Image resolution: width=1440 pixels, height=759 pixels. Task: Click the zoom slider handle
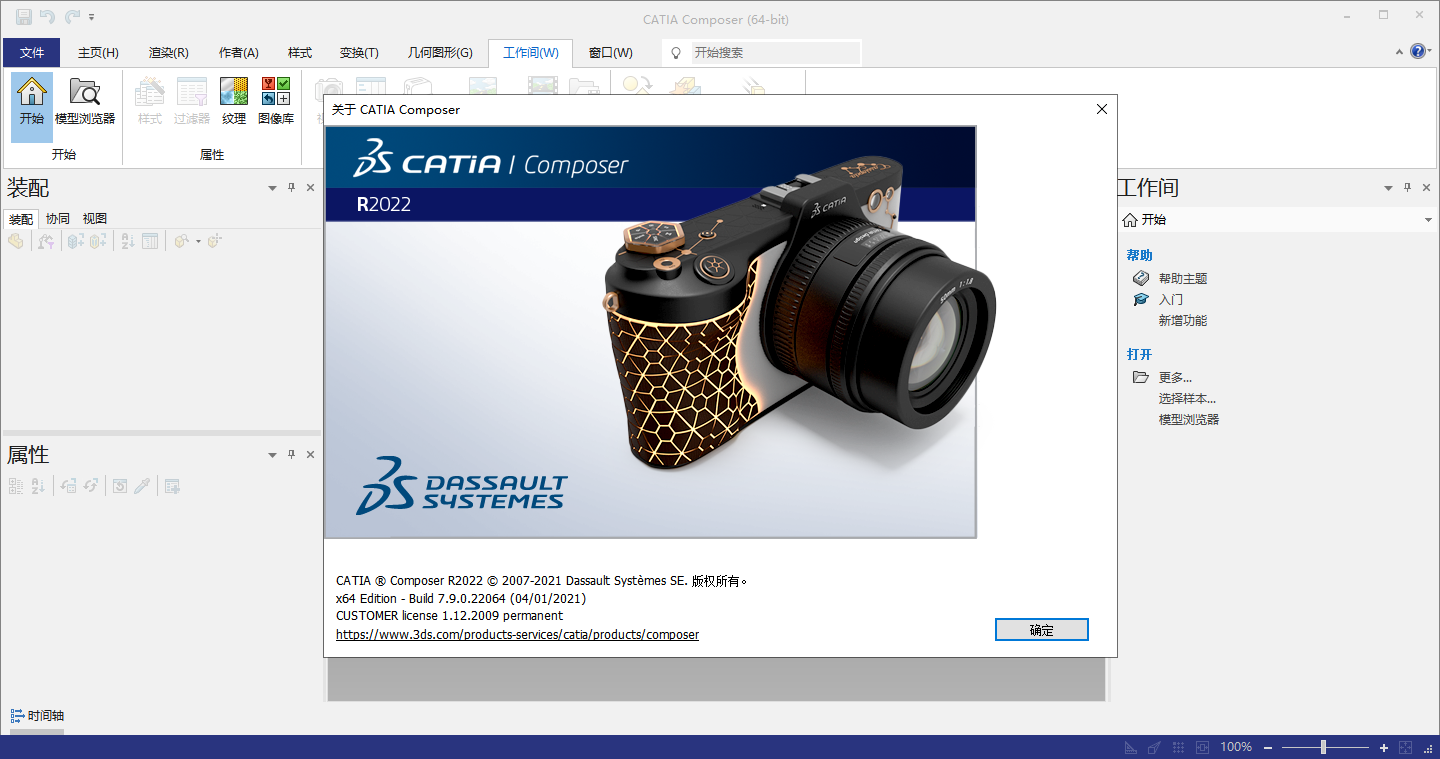pos(1323,747)
